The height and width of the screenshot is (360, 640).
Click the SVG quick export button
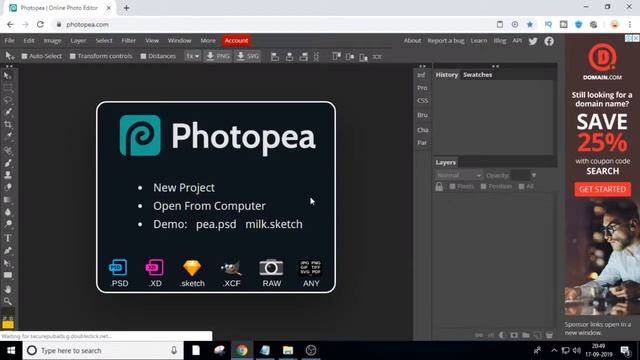click(248, 56)
